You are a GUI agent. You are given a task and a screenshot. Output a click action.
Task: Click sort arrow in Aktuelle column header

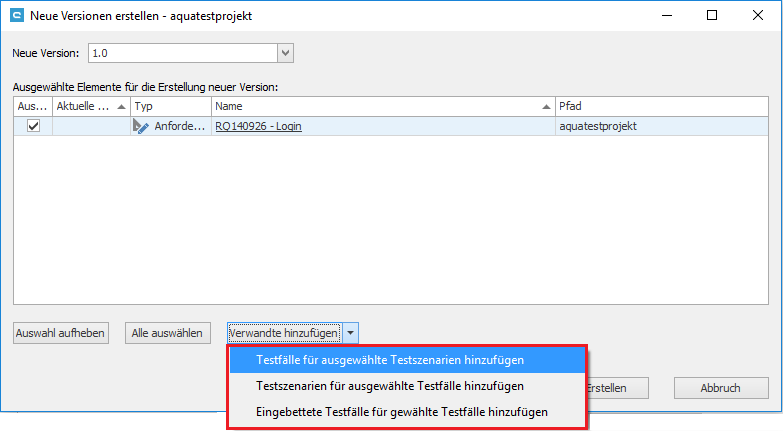tap(122, 106)
